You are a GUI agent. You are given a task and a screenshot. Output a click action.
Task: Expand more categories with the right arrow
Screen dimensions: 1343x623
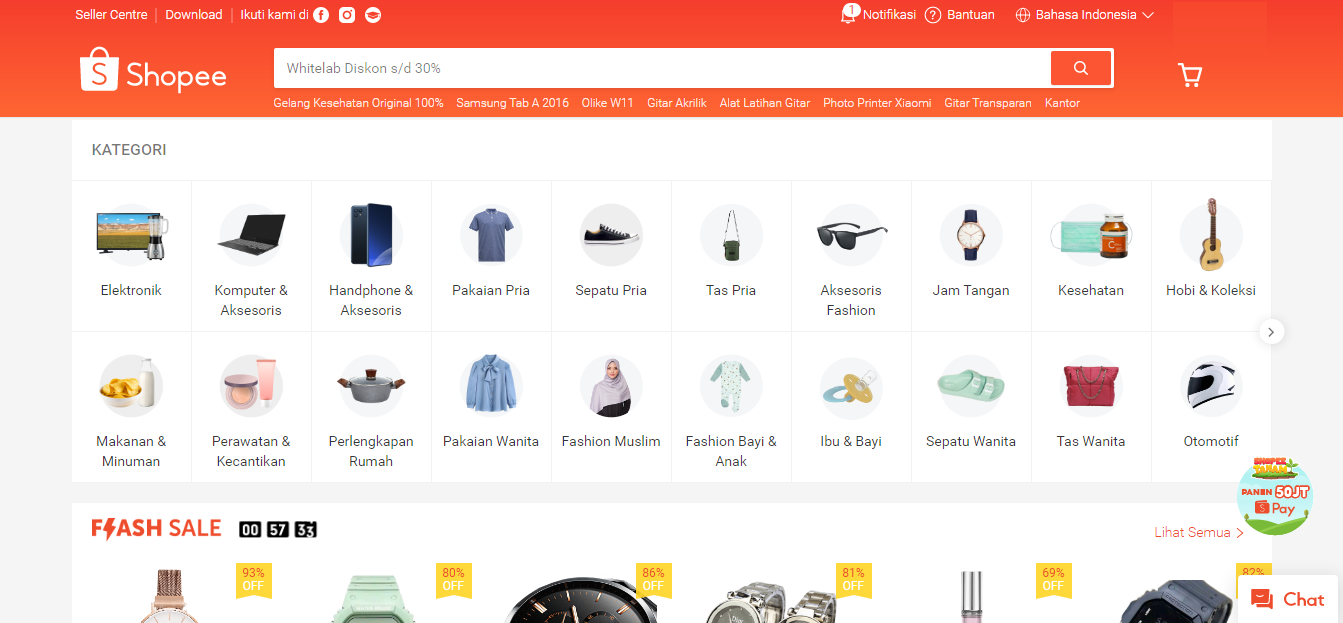coord(1271,331)
